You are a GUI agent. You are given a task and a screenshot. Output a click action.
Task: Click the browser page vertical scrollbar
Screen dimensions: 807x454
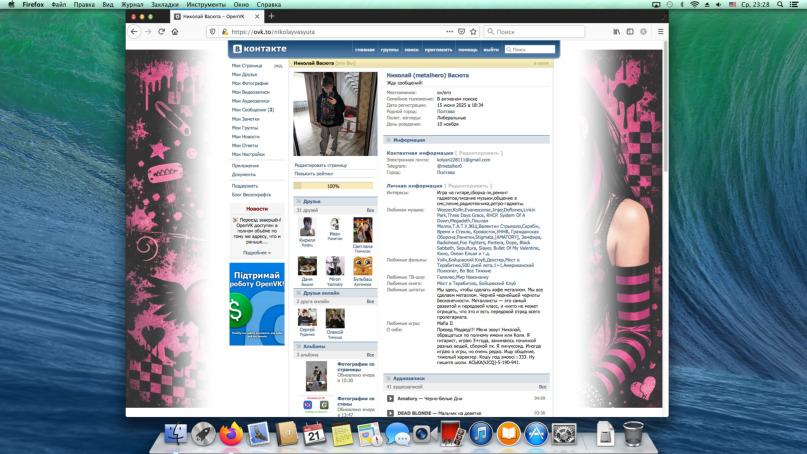[666, 108]
